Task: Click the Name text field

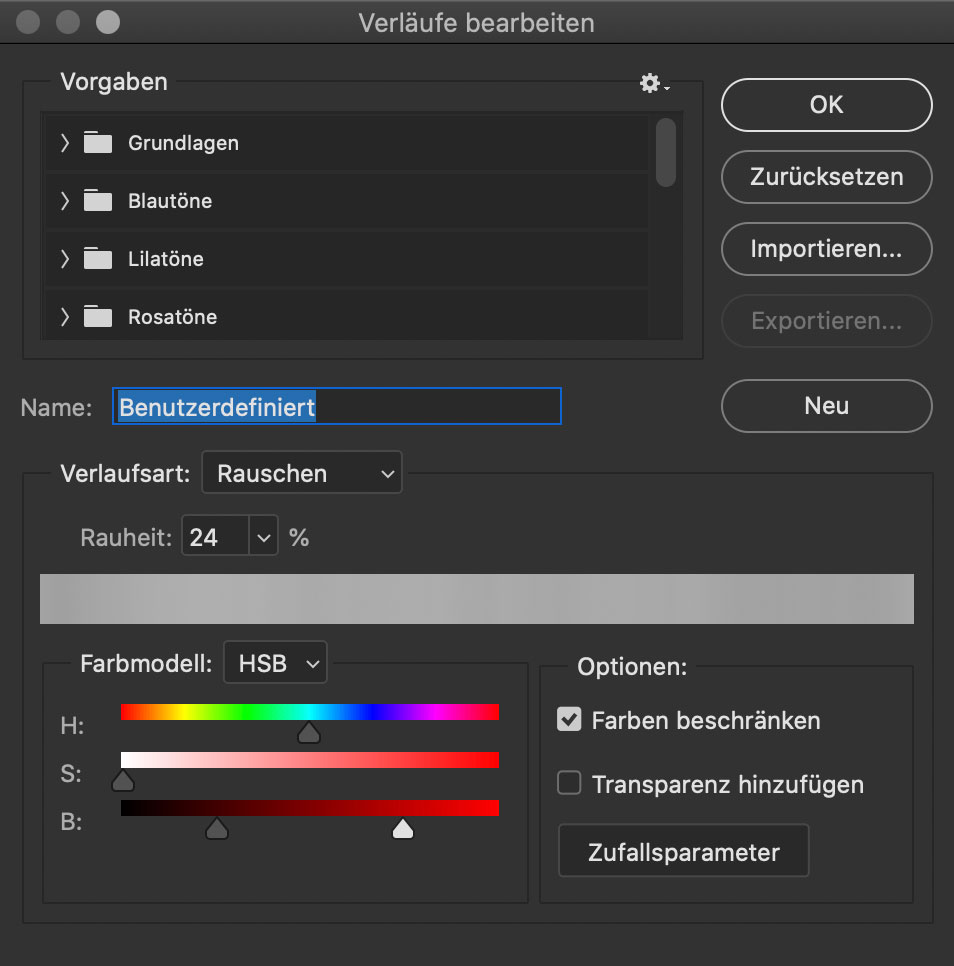Action: pos(337,406)
